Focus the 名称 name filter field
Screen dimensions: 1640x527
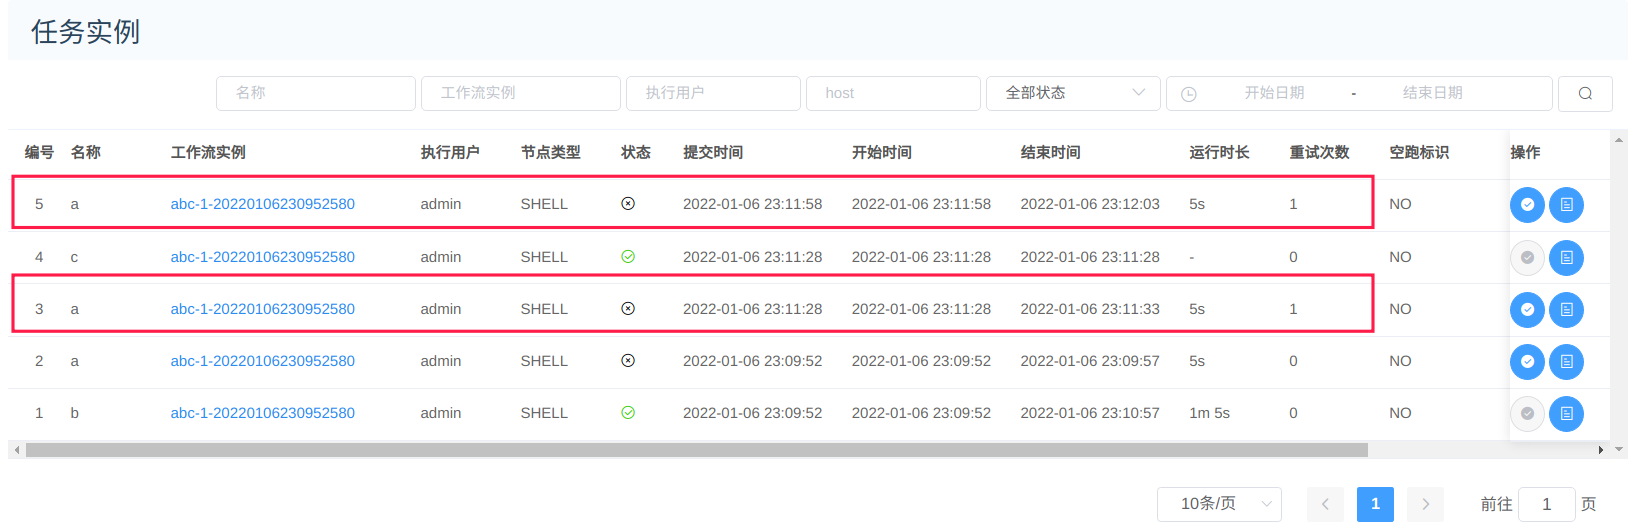pyautogui.click(x=316, y=93)
